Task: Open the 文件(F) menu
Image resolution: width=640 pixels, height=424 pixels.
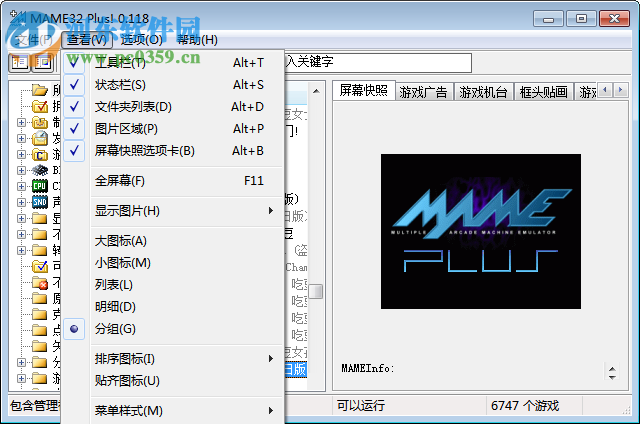Action: (x=34, y=40)
